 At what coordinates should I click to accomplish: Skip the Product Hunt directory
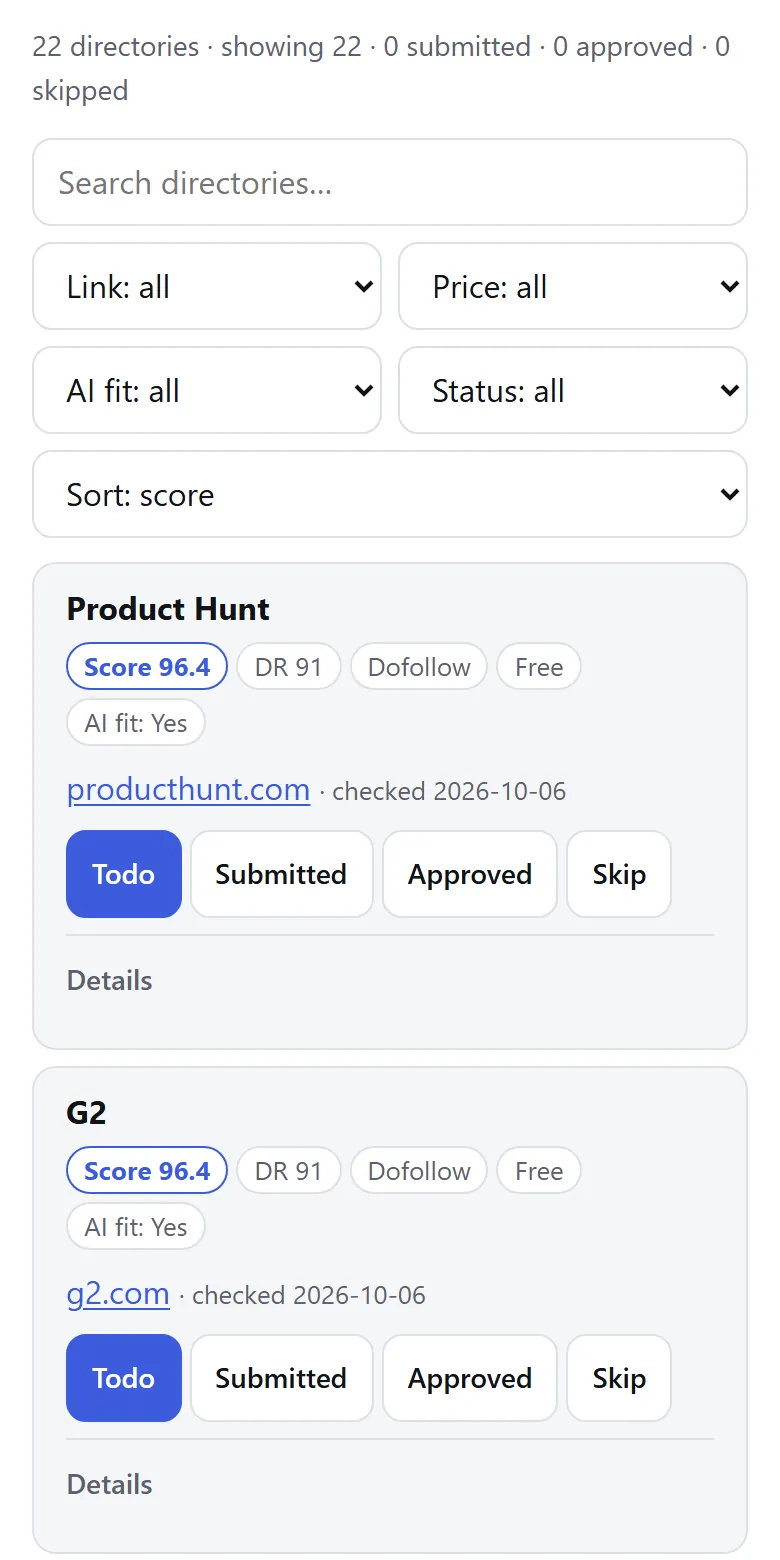619,874
